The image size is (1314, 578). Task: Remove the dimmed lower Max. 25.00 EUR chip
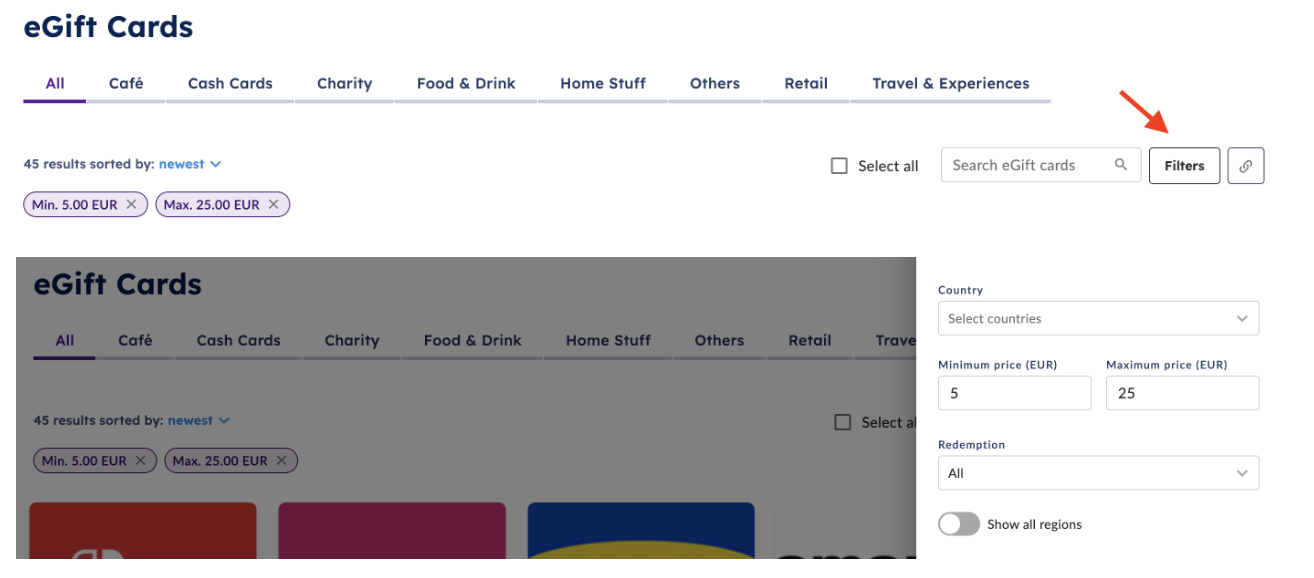click(281, 461)
